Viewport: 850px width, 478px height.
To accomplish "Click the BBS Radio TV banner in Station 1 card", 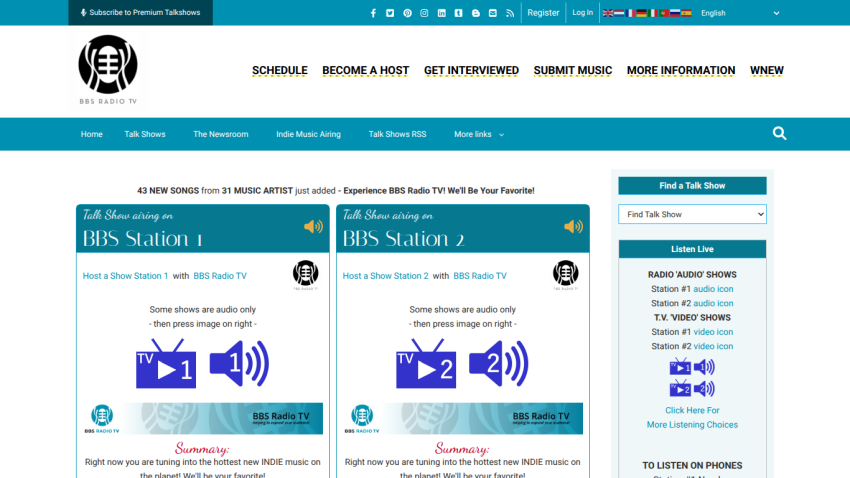I will click(x=203, y=418).
